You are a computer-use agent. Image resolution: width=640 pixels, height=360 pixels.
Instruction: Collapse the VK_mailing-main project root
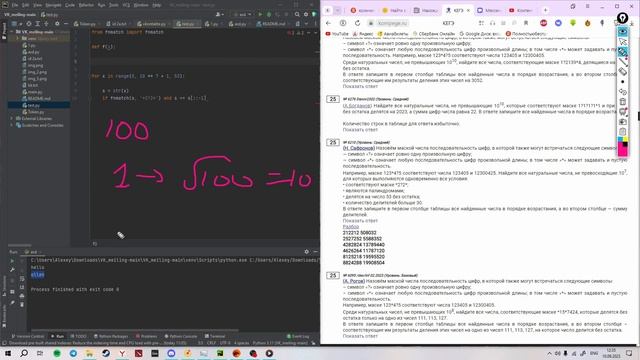pyautogui.click(x=12, y=32)
